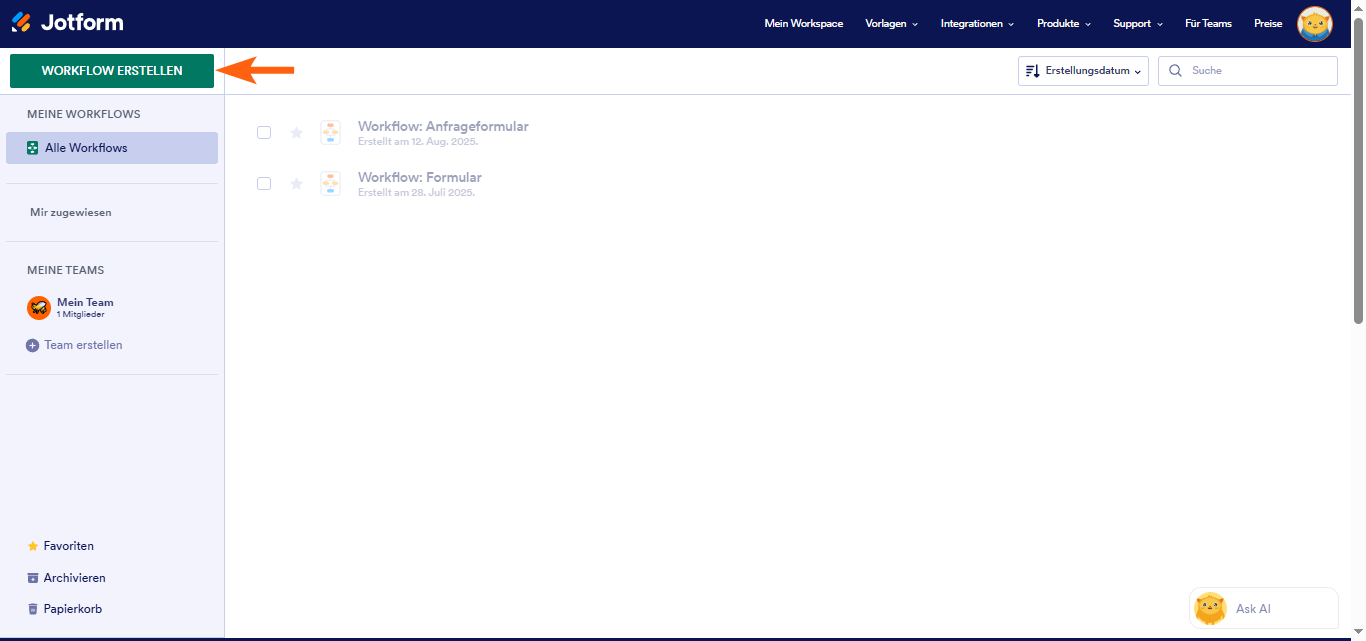1366x641 pixels.
Task: Click the plus icon for Team erstellen
Action: pyautogui.click(x=33, y=345)
